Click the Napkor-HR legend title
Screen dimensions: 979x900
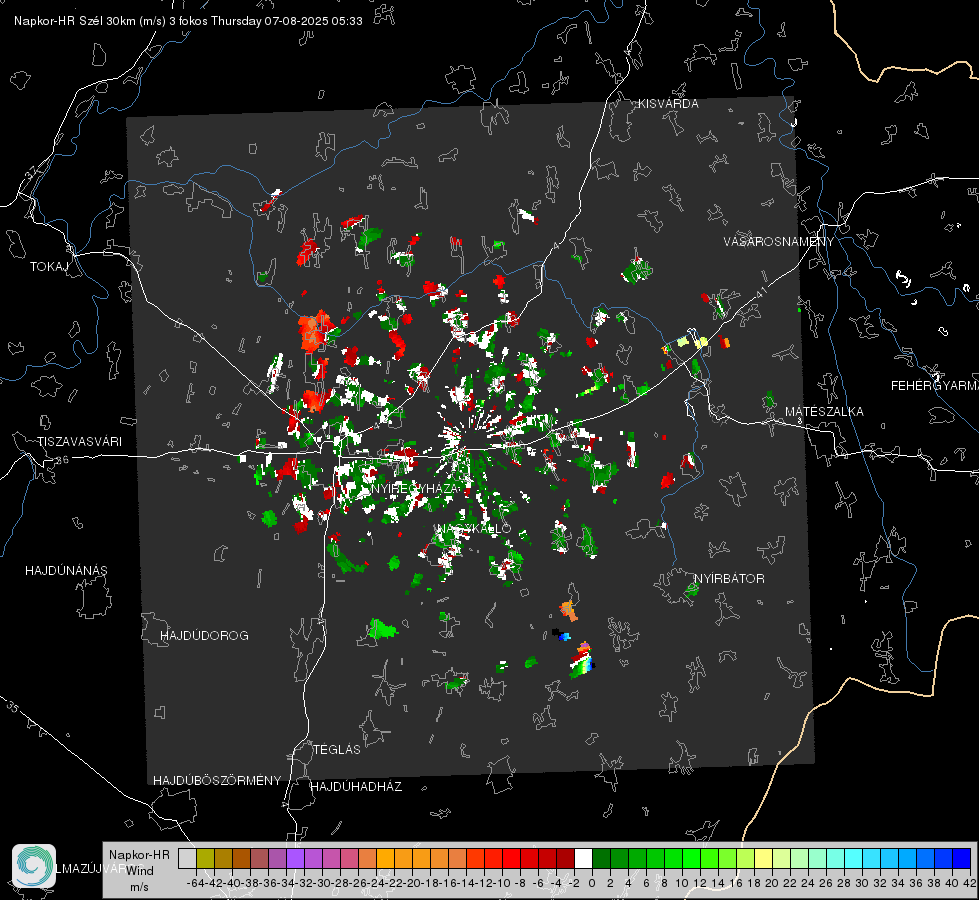point(139,854)
